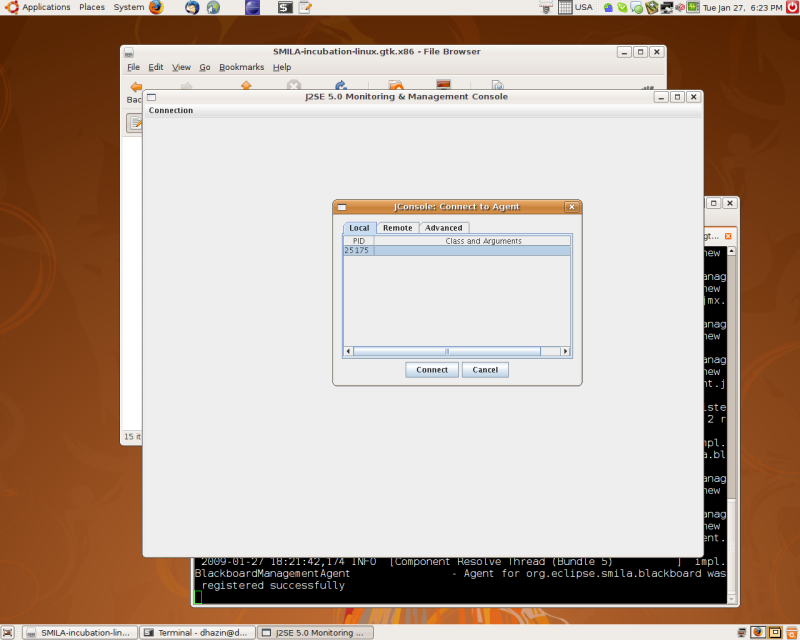Click the Stop icon in File Browser toolbar
The image size is (800, 640).
point(293,85)
